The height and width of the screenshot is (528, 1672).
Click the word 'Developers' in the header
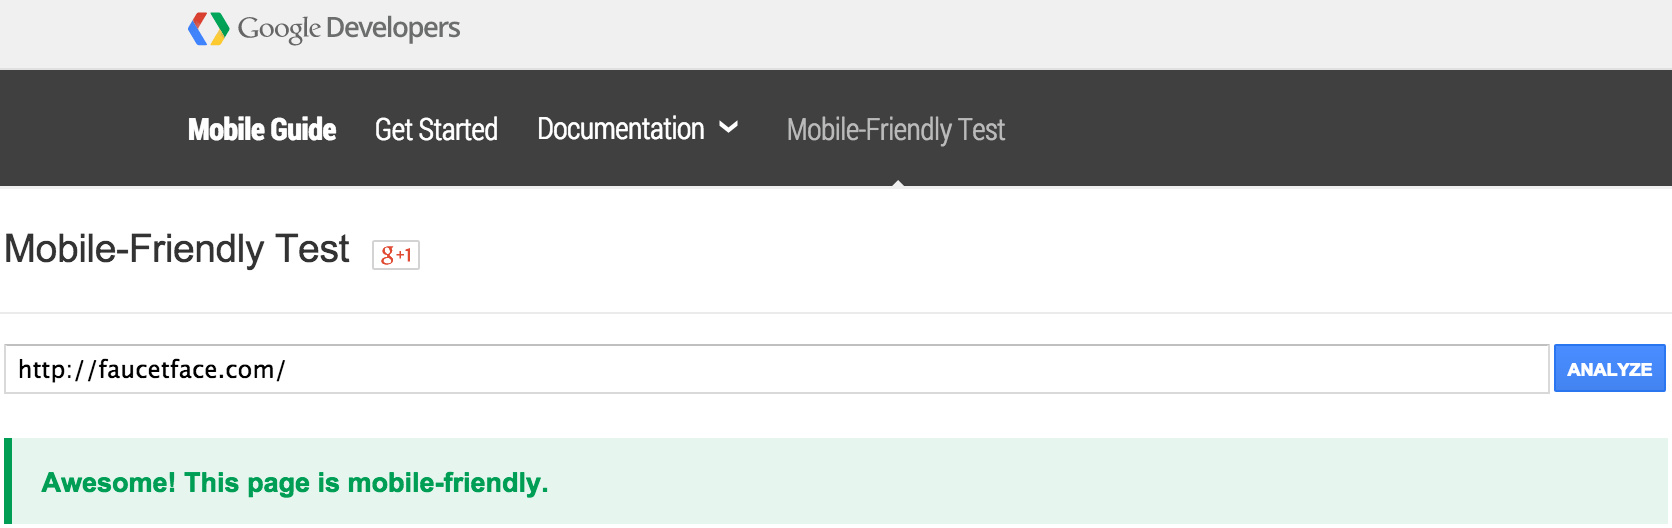point(393,28)
